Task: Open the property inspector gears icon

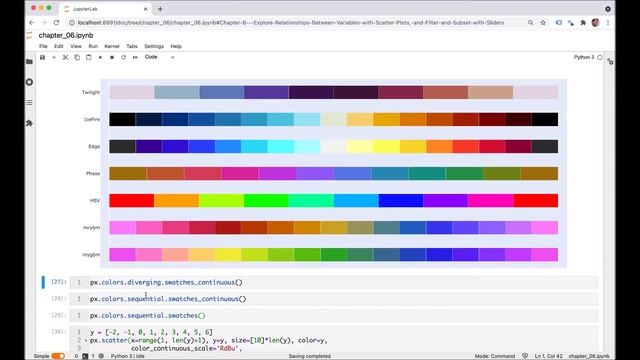Action: point(610,62)
